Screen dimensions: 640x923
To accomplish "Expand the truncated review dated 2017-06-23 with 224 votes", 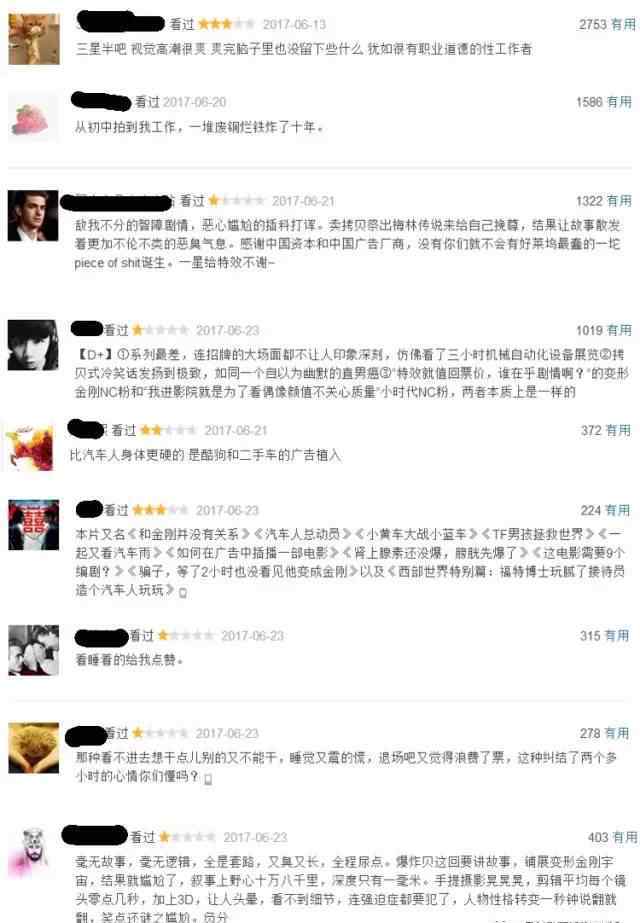I will (x=183, y=592).
